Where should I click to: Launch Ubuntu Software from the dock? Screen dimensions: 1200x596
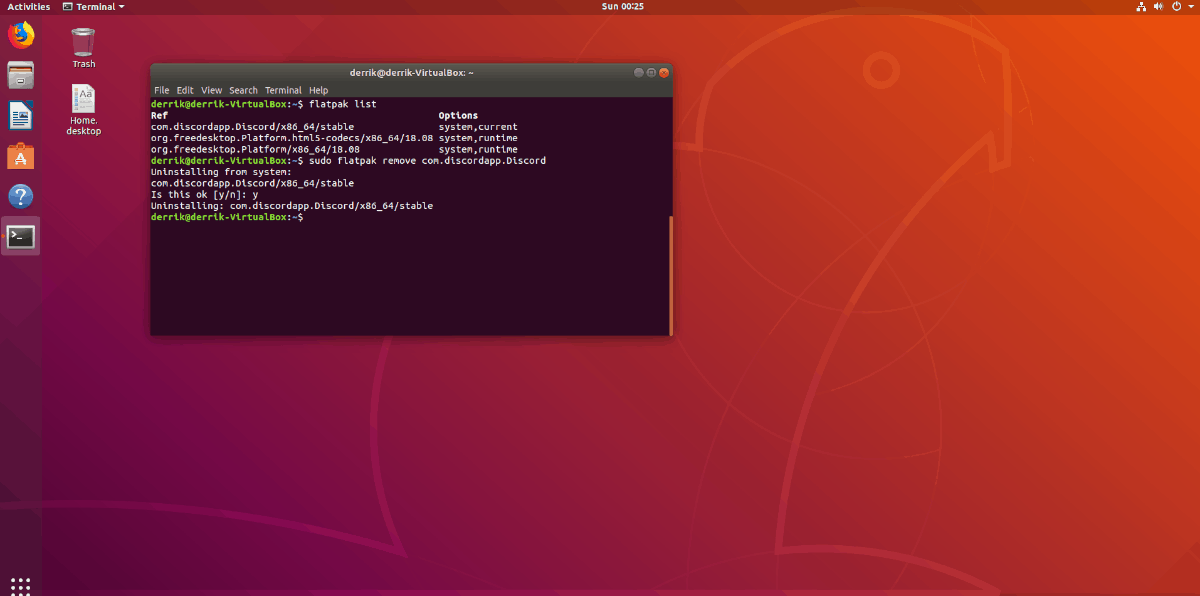20,155
